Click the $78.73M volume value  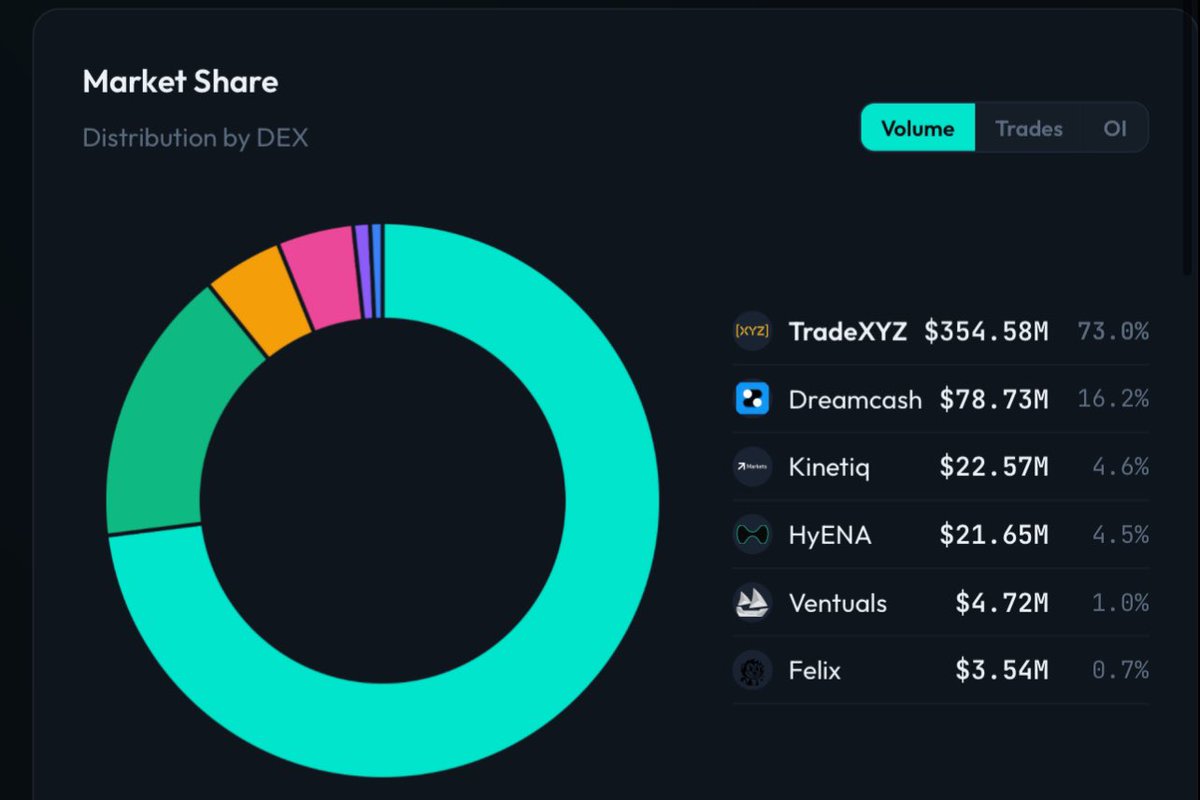[994, 399]
